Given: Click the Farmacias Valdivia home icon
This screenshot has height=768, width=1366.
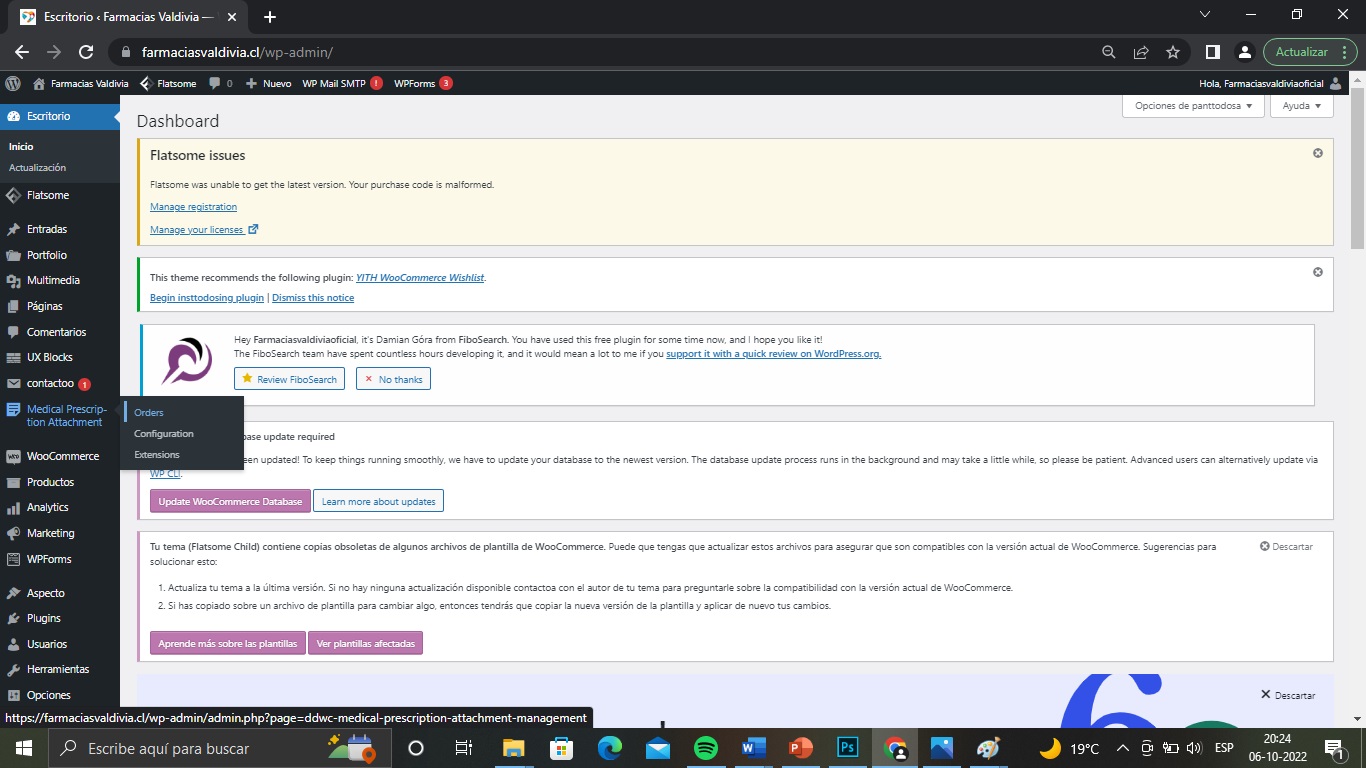Looking at the screenshot, I should [39, 84].
